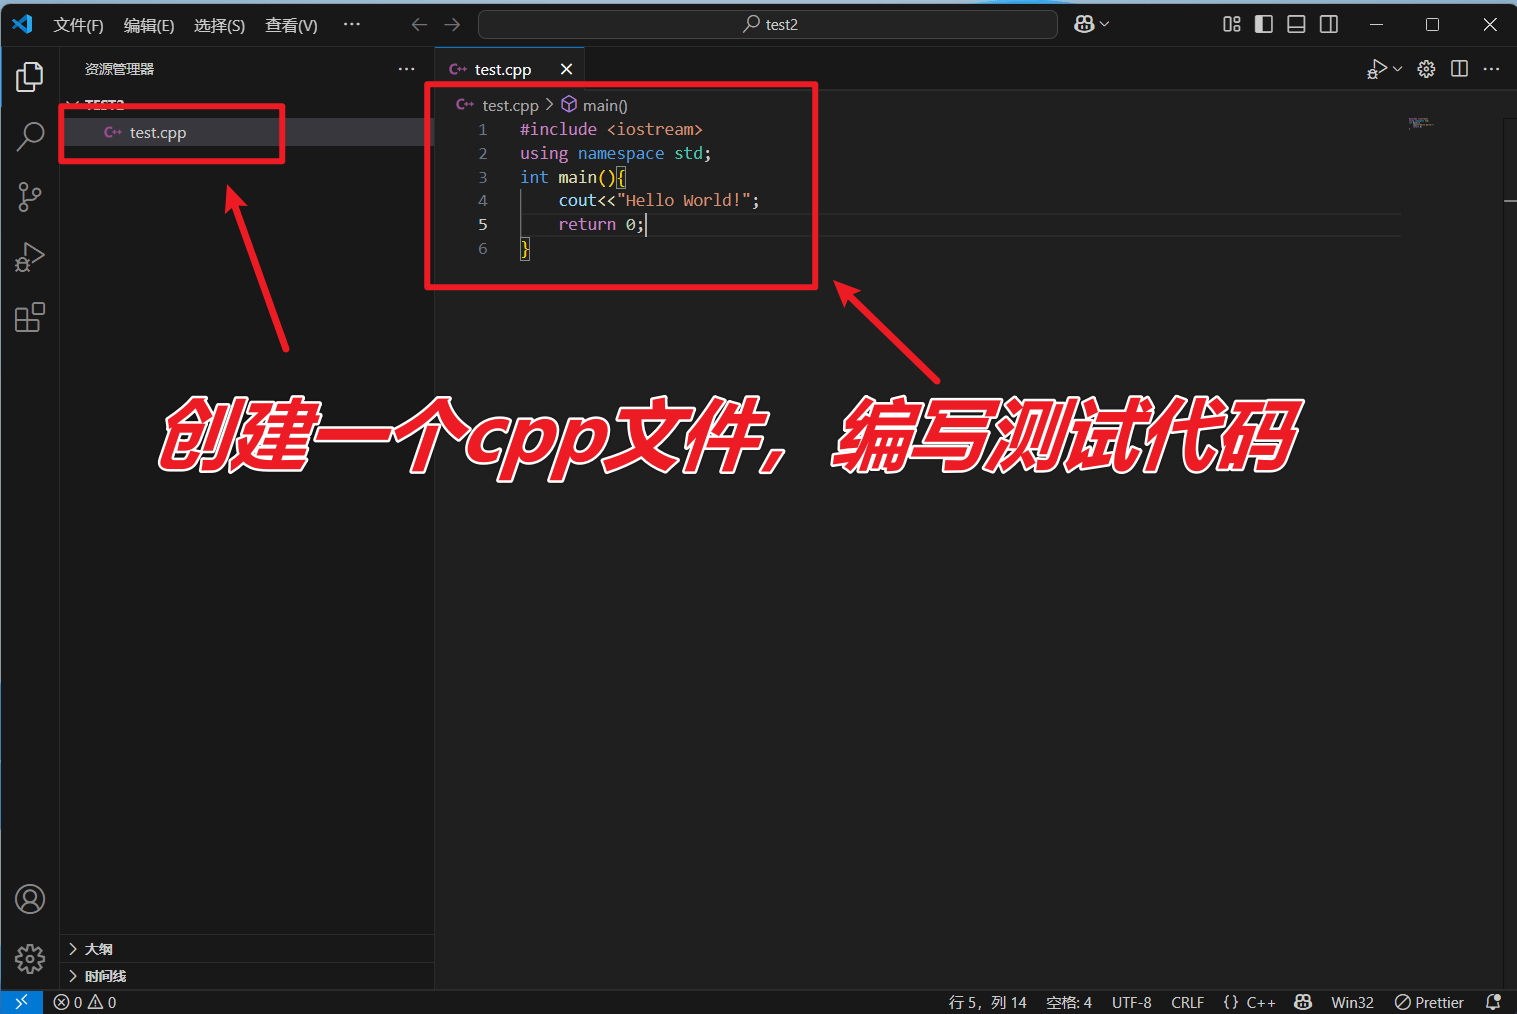Viewport: 1517px width, 1014px height.
Task: Expand the 大纲 outline section
Action: (98, 949)
